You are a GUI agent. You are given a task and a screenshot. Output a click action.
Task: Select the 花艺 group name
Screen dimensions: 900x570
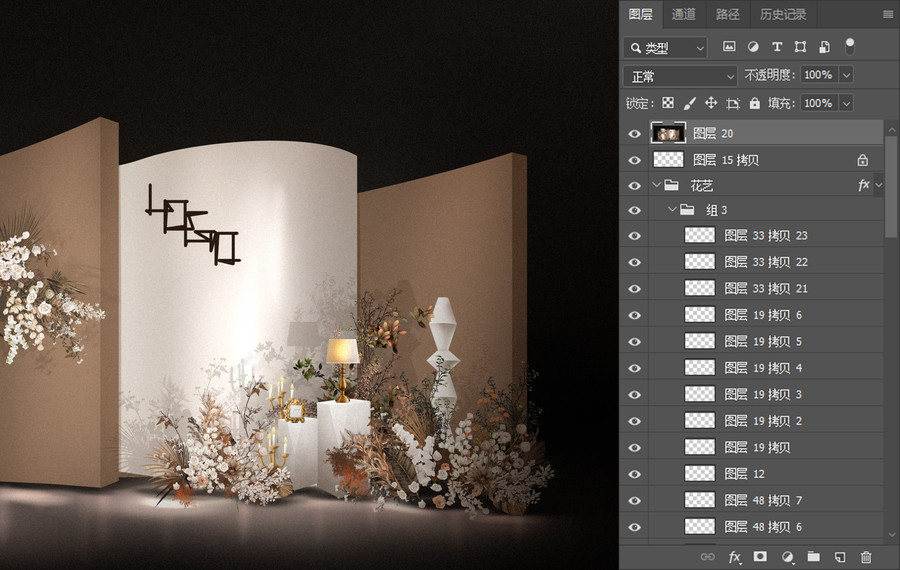701,185
